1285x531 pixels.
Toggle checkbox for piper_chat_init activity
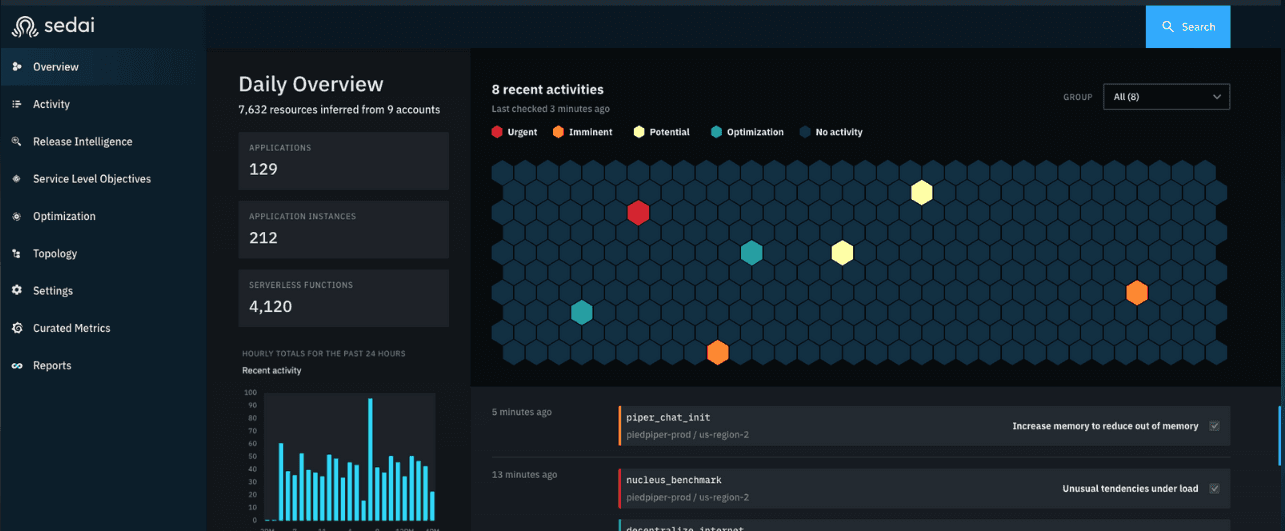[x=1214, y=426]
